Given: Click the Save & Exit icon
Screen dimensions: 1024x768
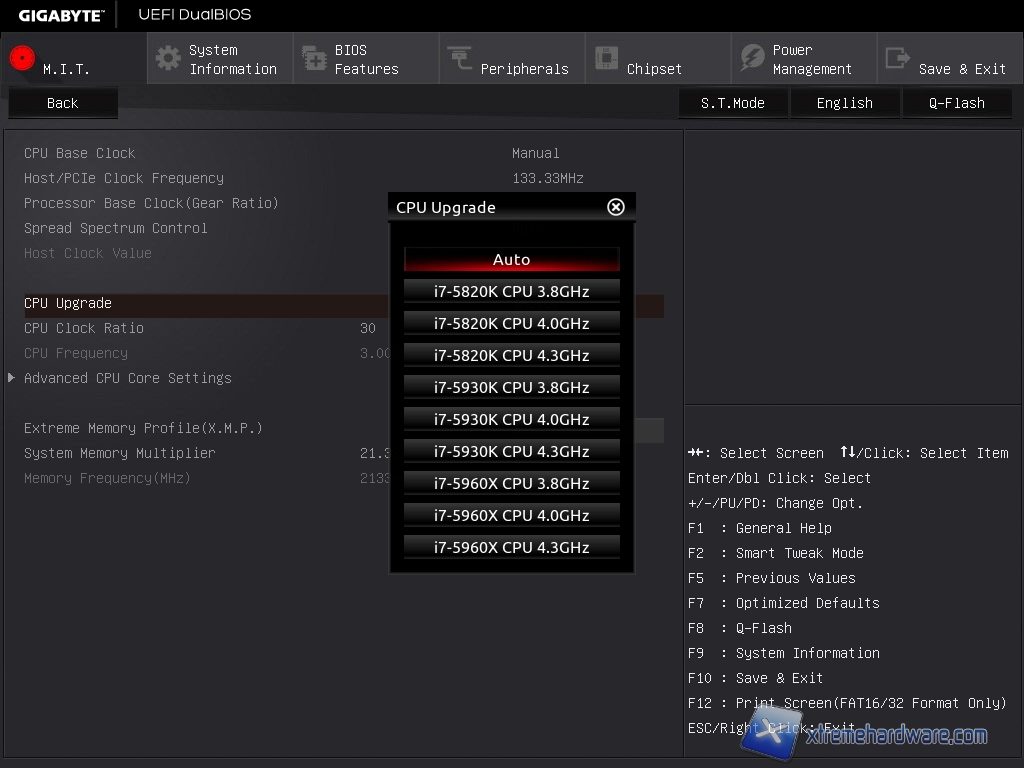Looking at the screenshot, I should (x=898, y=58).
